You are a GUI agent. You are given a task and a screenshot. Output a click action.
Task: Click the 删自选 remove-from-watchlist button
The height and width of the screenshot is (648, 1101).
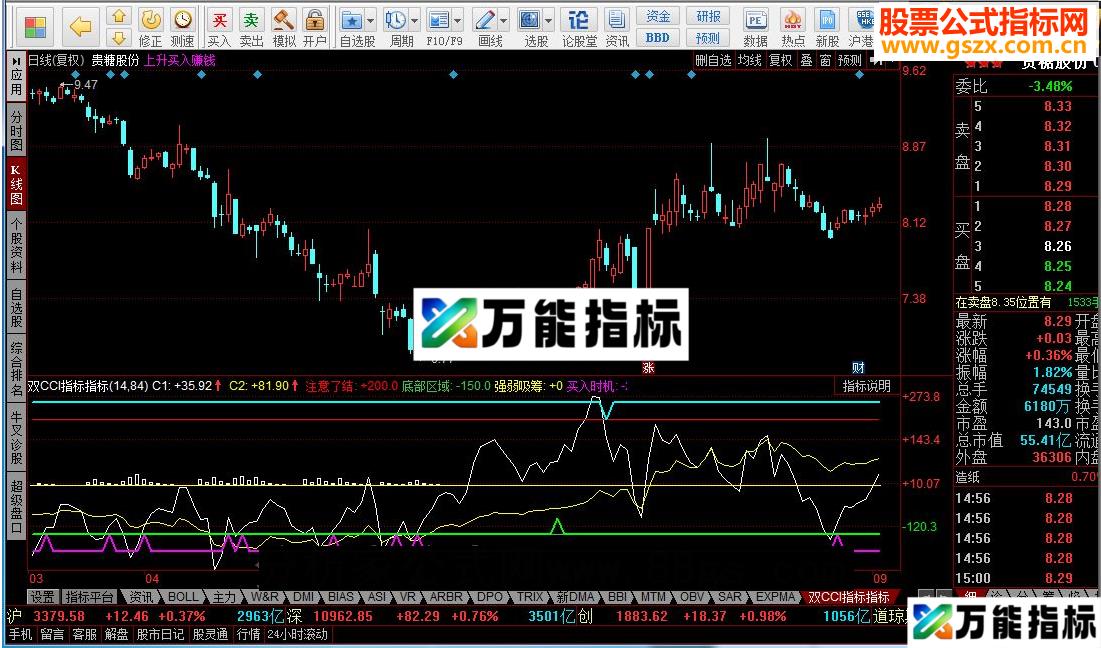point(712,59)
